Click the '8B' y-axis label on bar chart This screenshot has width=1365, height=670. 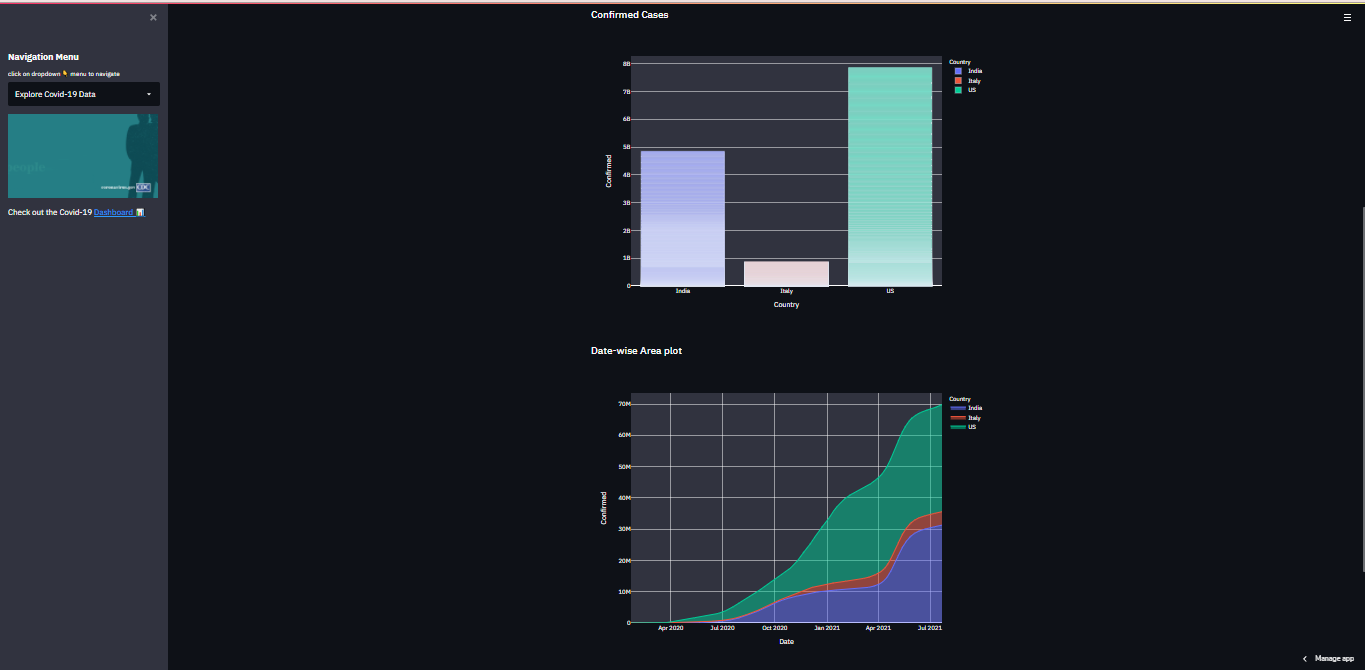coord(626,64)
